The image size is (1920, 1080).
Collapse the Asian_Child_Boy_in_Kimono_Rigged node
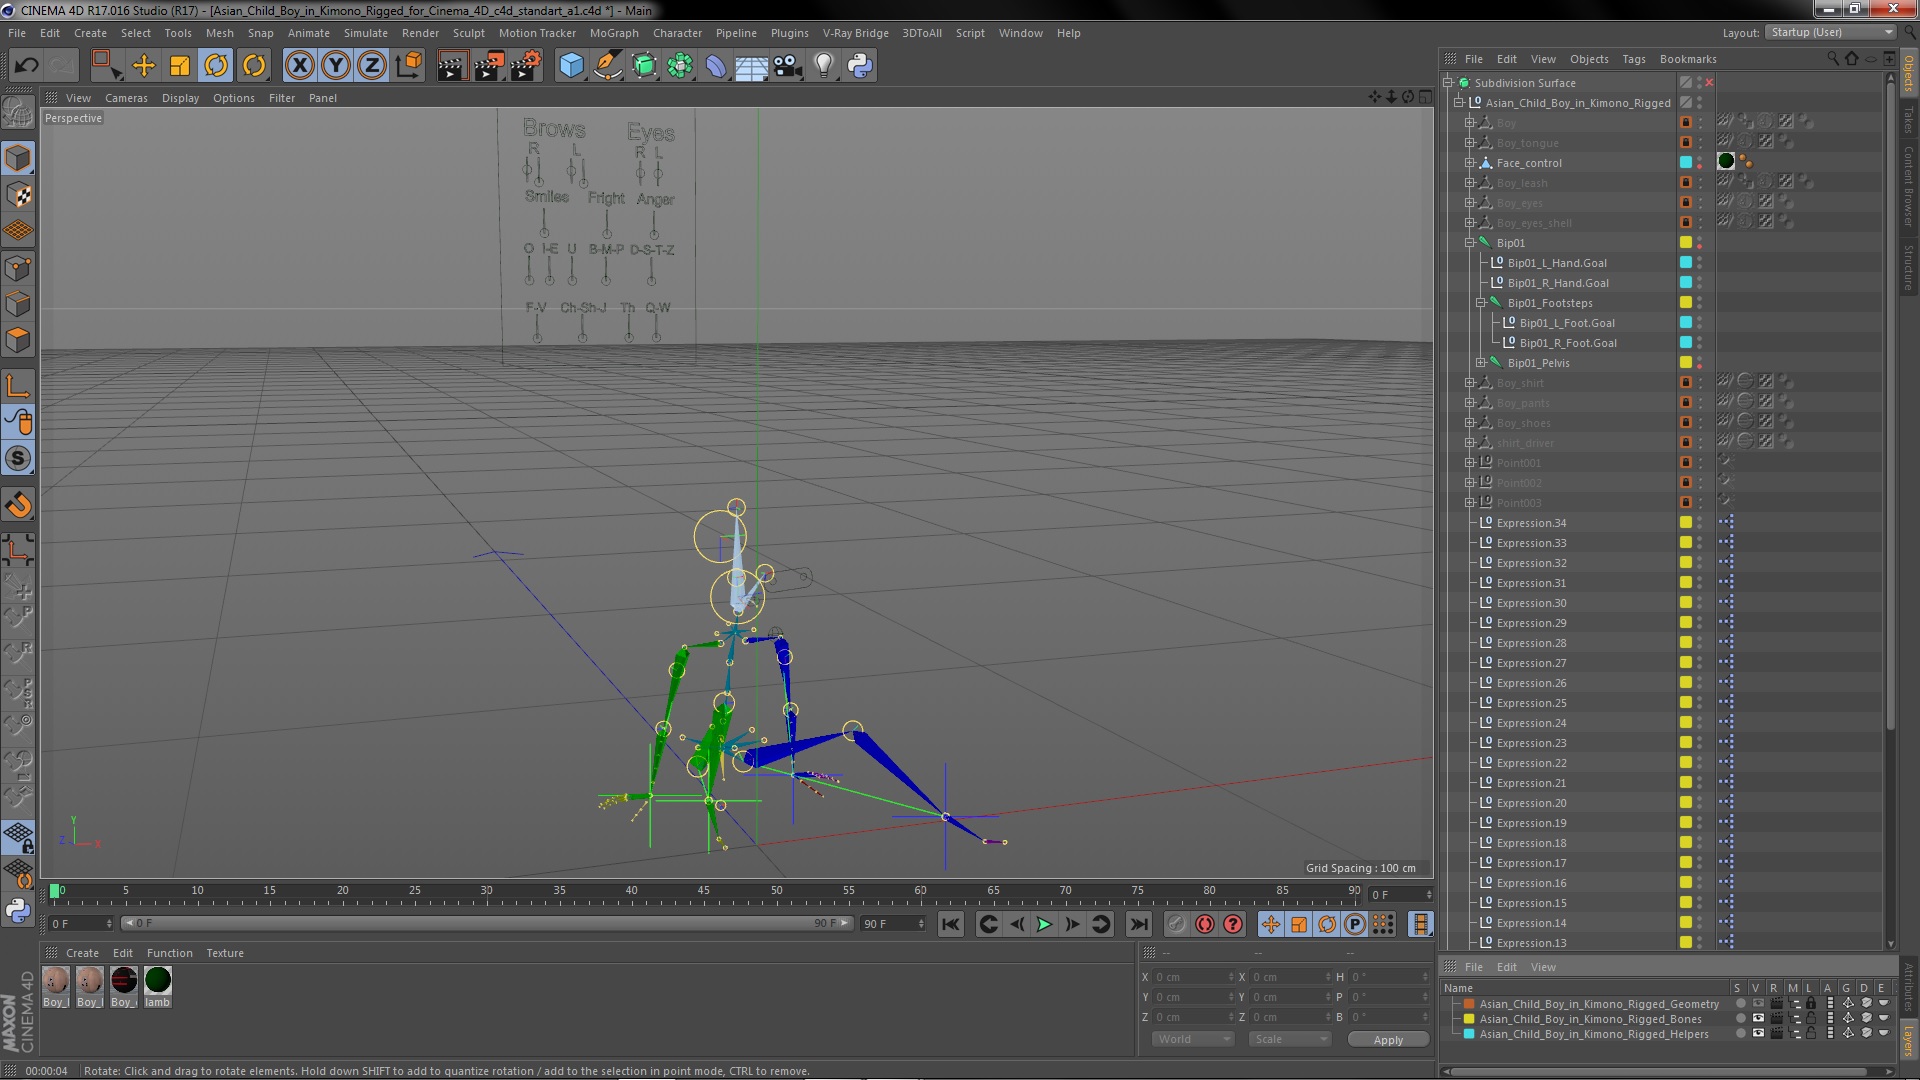(1458, 103)
